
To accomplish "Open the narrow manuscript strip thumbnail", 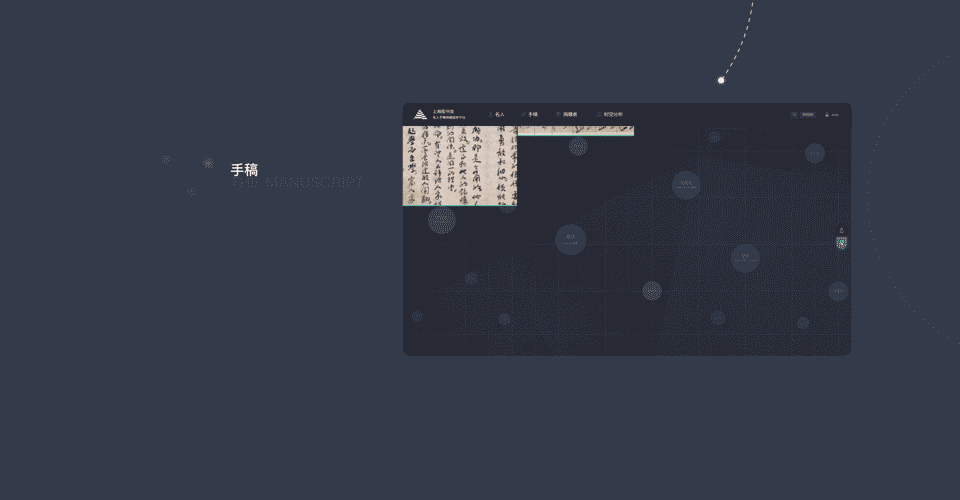I will tap(576, 131).
